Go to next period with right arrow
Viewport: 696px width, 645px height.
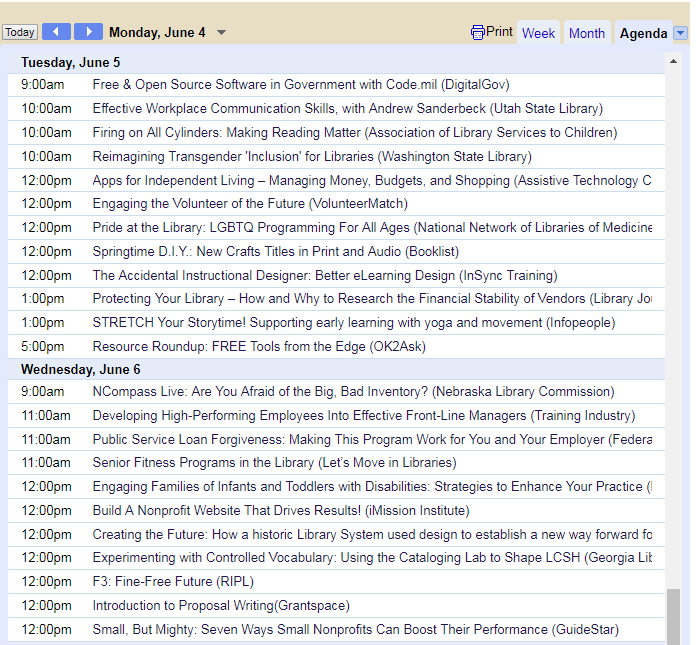[88, 32]
